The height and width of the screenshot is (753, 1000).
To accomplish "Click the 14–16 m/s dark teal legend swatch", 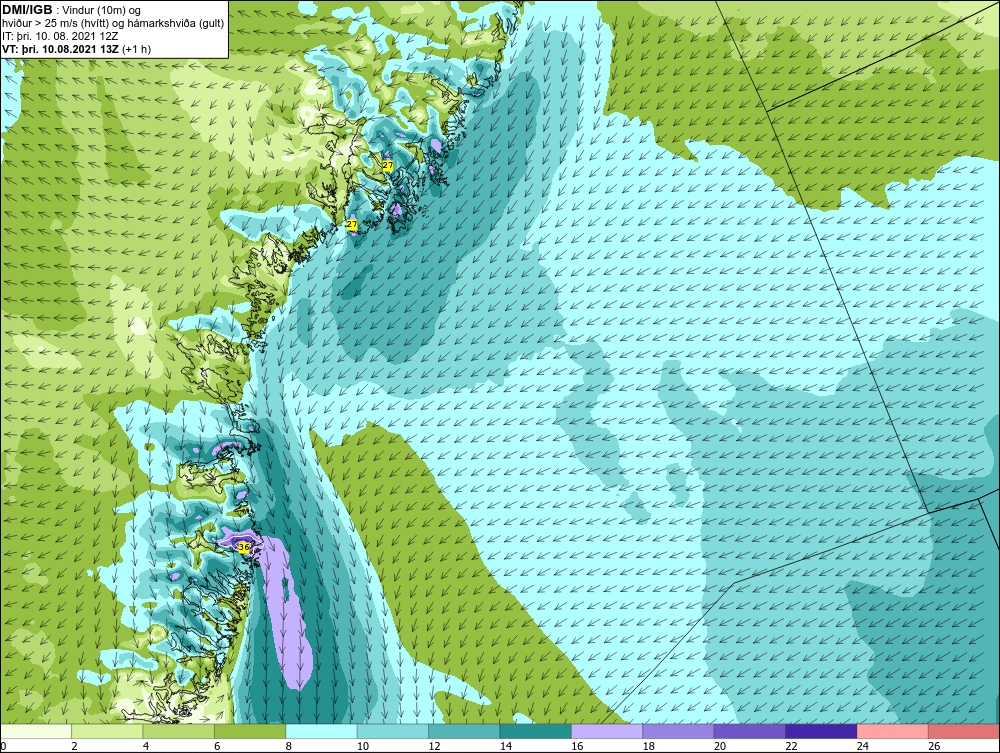I will click(x=536, y=731).
